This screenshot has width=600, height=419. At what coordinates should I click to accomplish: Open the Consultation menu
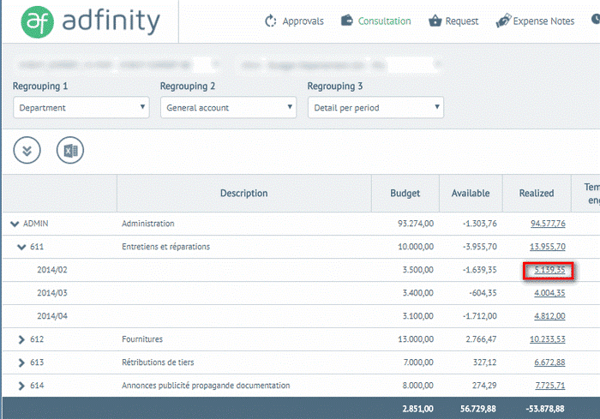click(x=376, y=21)
